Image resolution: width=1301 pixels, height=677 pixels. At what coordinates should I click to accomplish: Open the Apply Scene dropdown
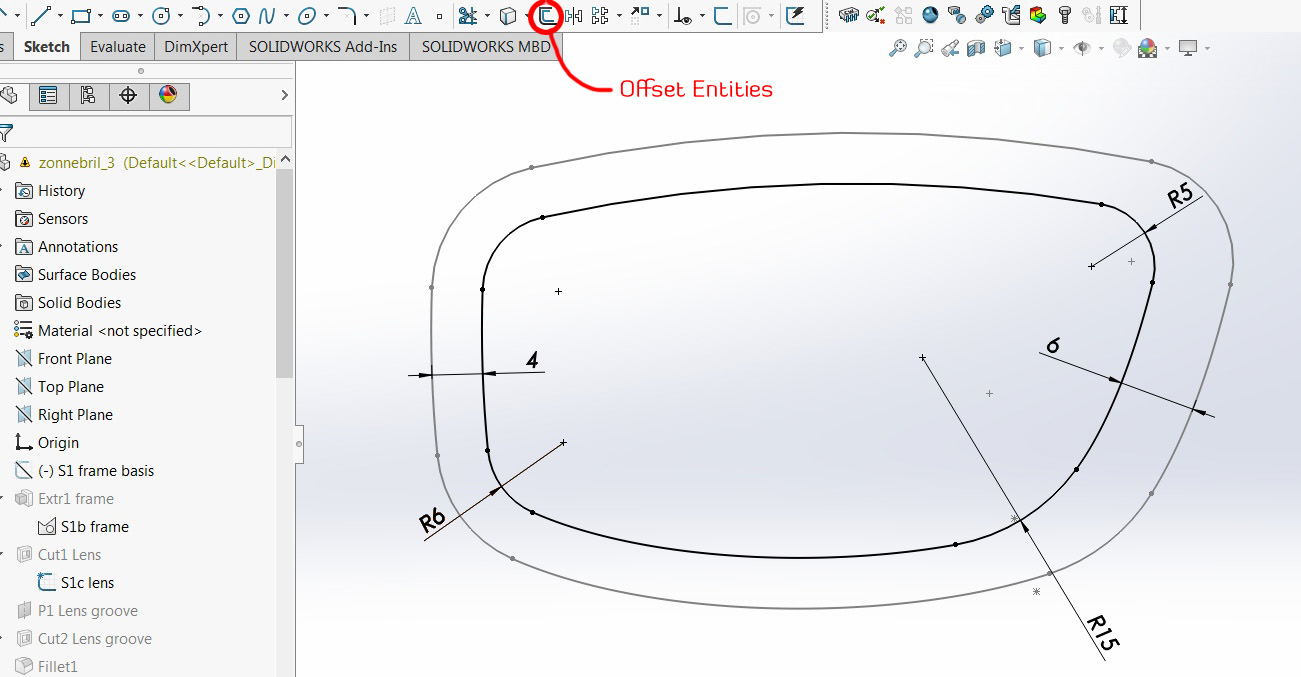[1166, 48]
